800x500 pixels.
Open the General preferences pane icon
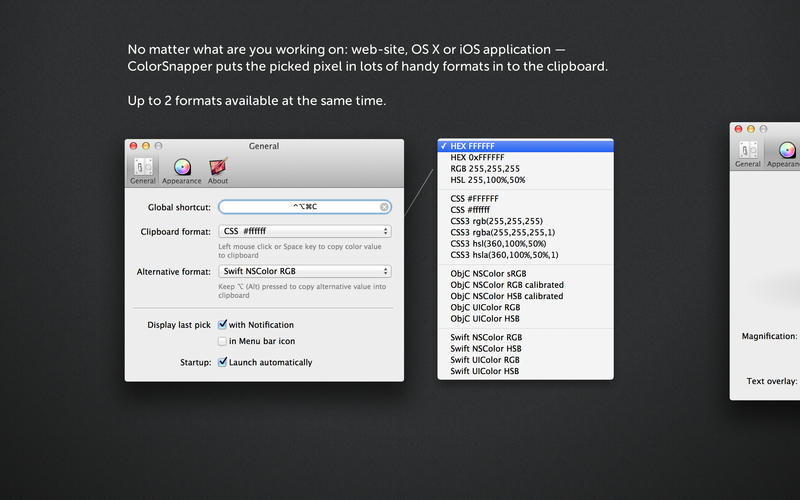tap(143, 170)
